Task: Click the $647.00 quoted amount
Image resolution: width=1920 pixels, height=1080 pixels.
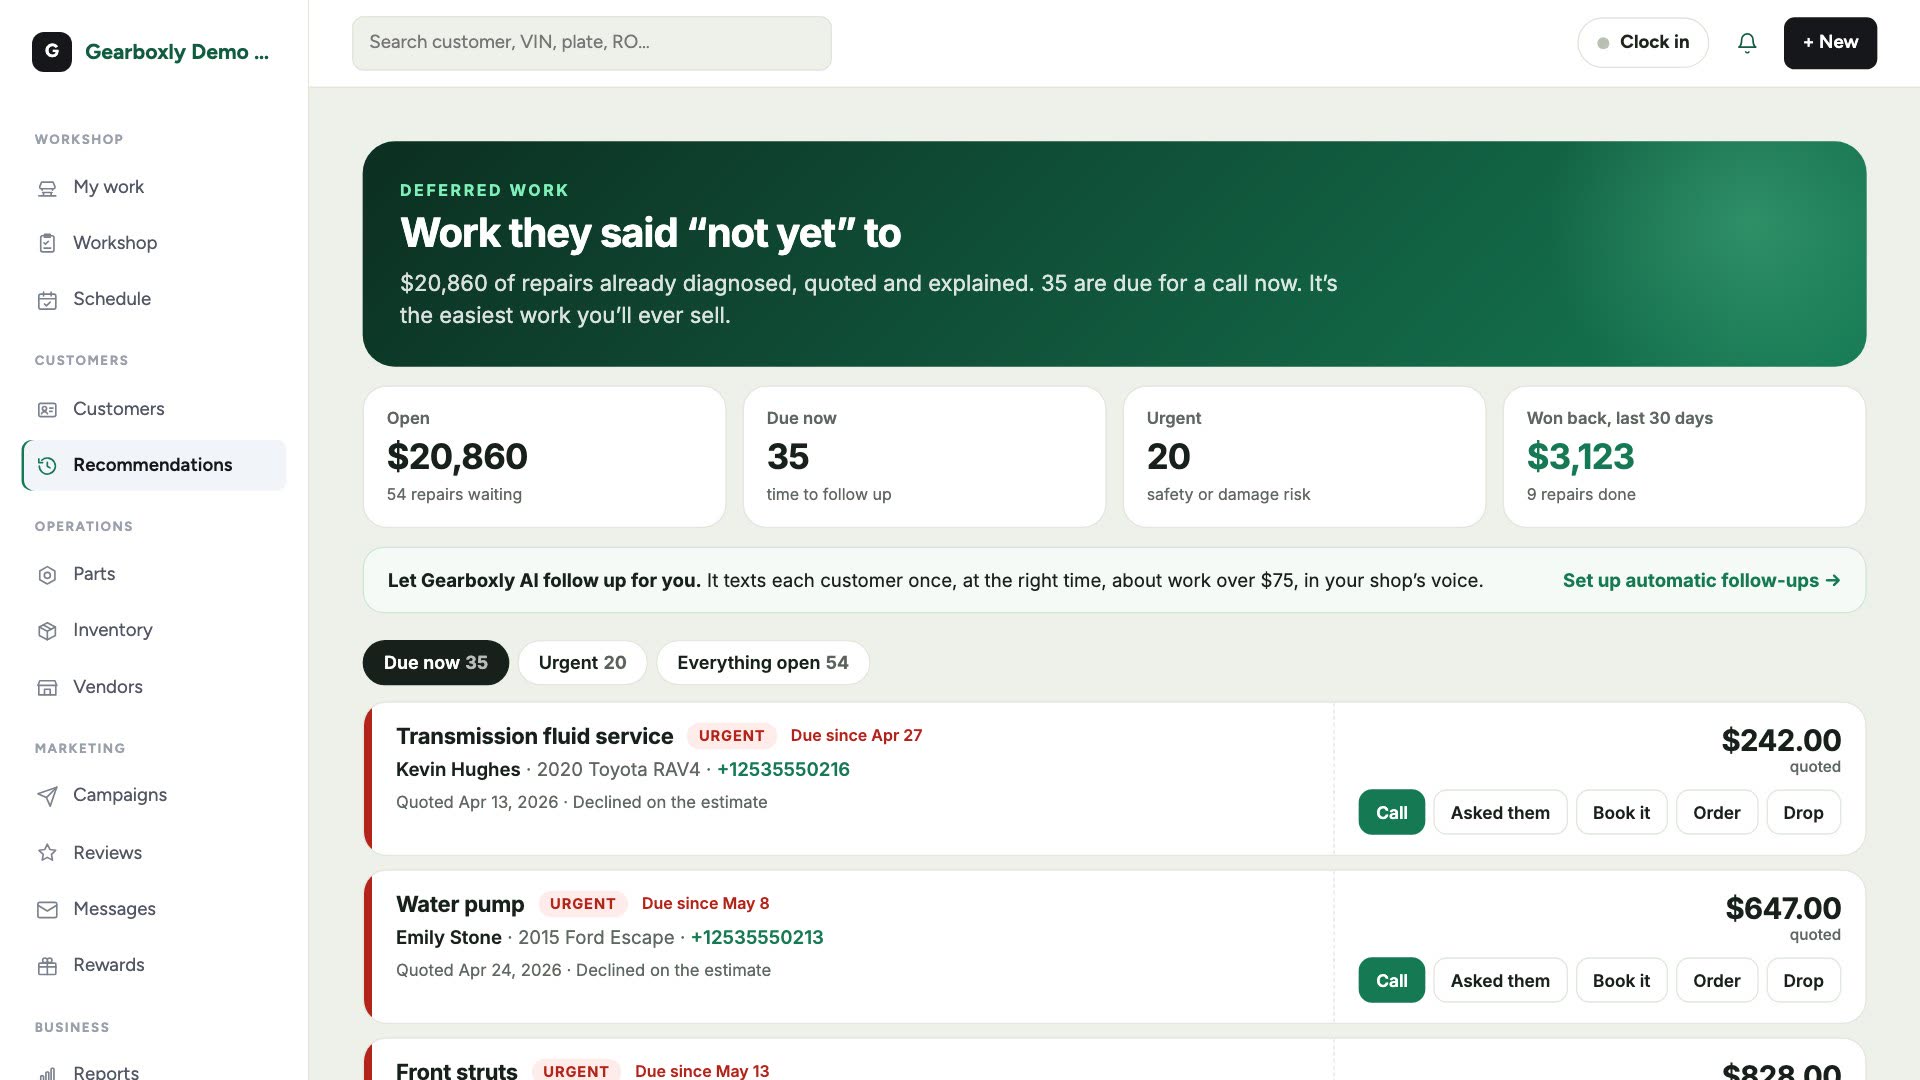Action: [x=1783, y=908]
